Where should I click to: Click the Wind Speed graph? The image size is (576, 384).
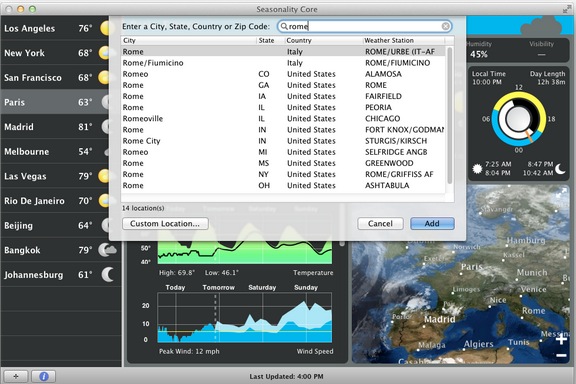[x=245, y=318]
